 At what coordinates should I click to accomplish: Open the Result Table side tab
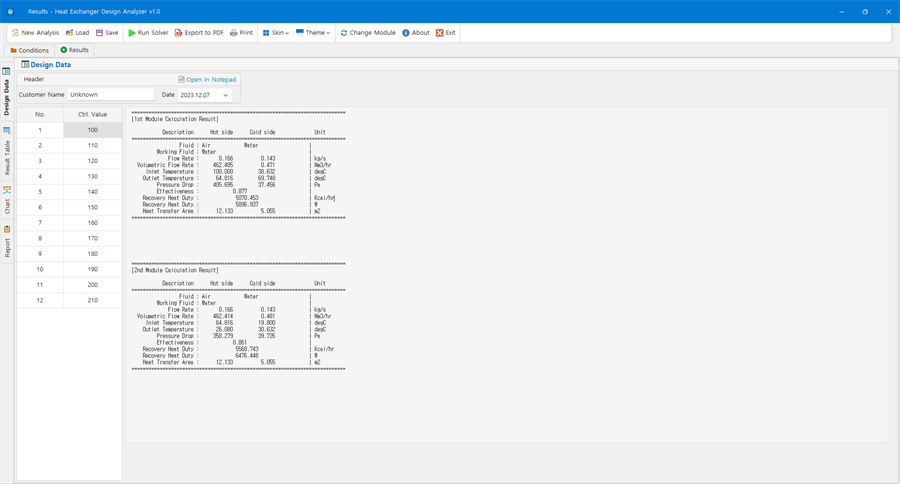(x=7, y=151)
